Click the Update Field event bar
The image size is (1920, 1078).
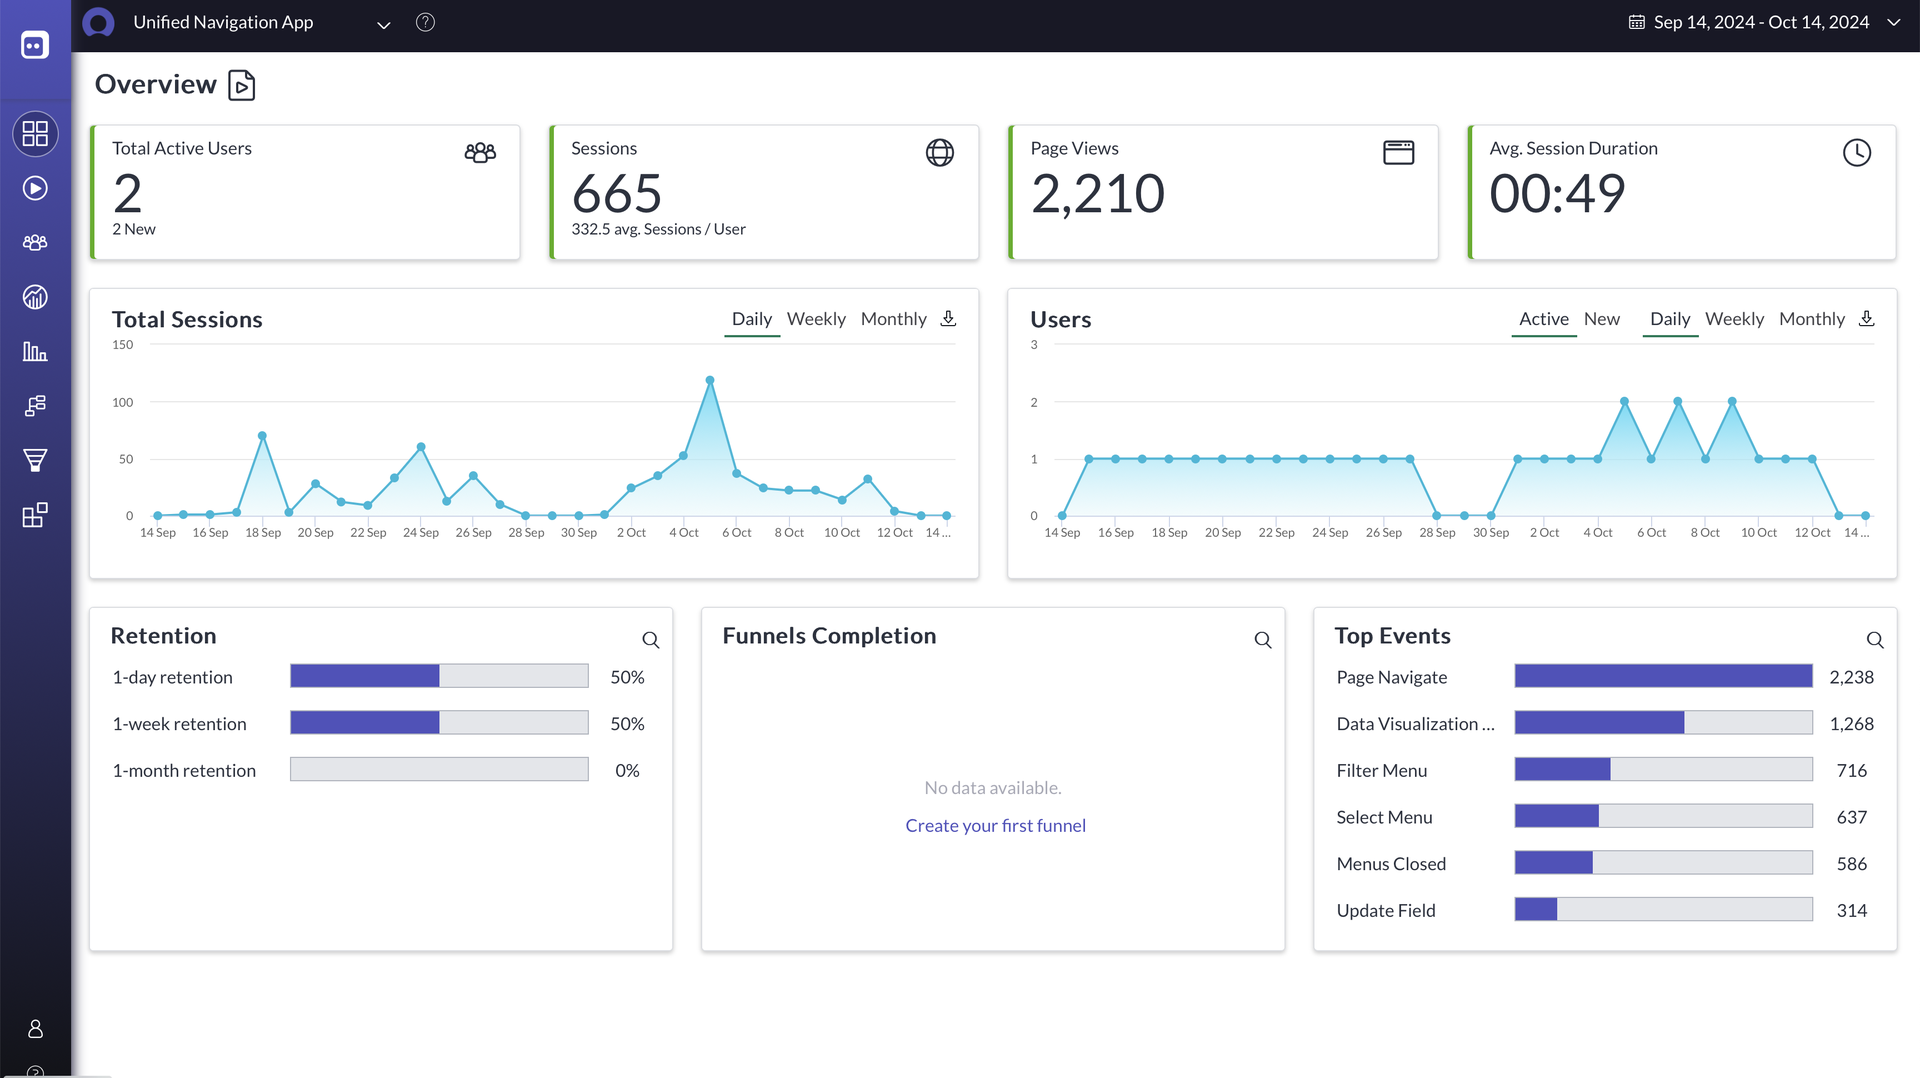click(x=1663, y=909)
